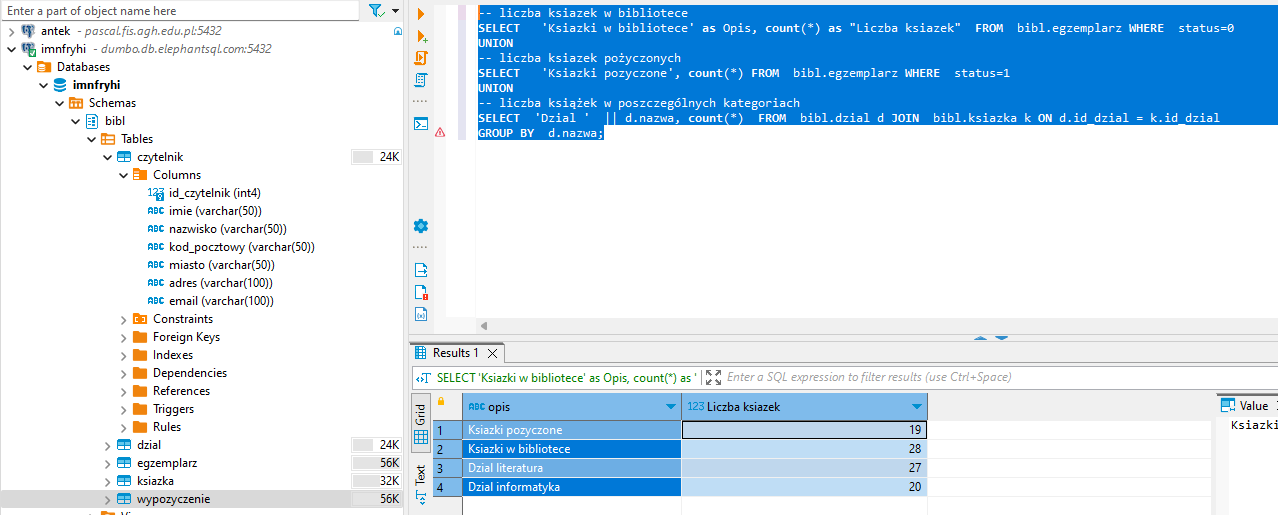Click the czytelnik table icon
Screen dimensions: 1278x515
(x=124, y=157)
